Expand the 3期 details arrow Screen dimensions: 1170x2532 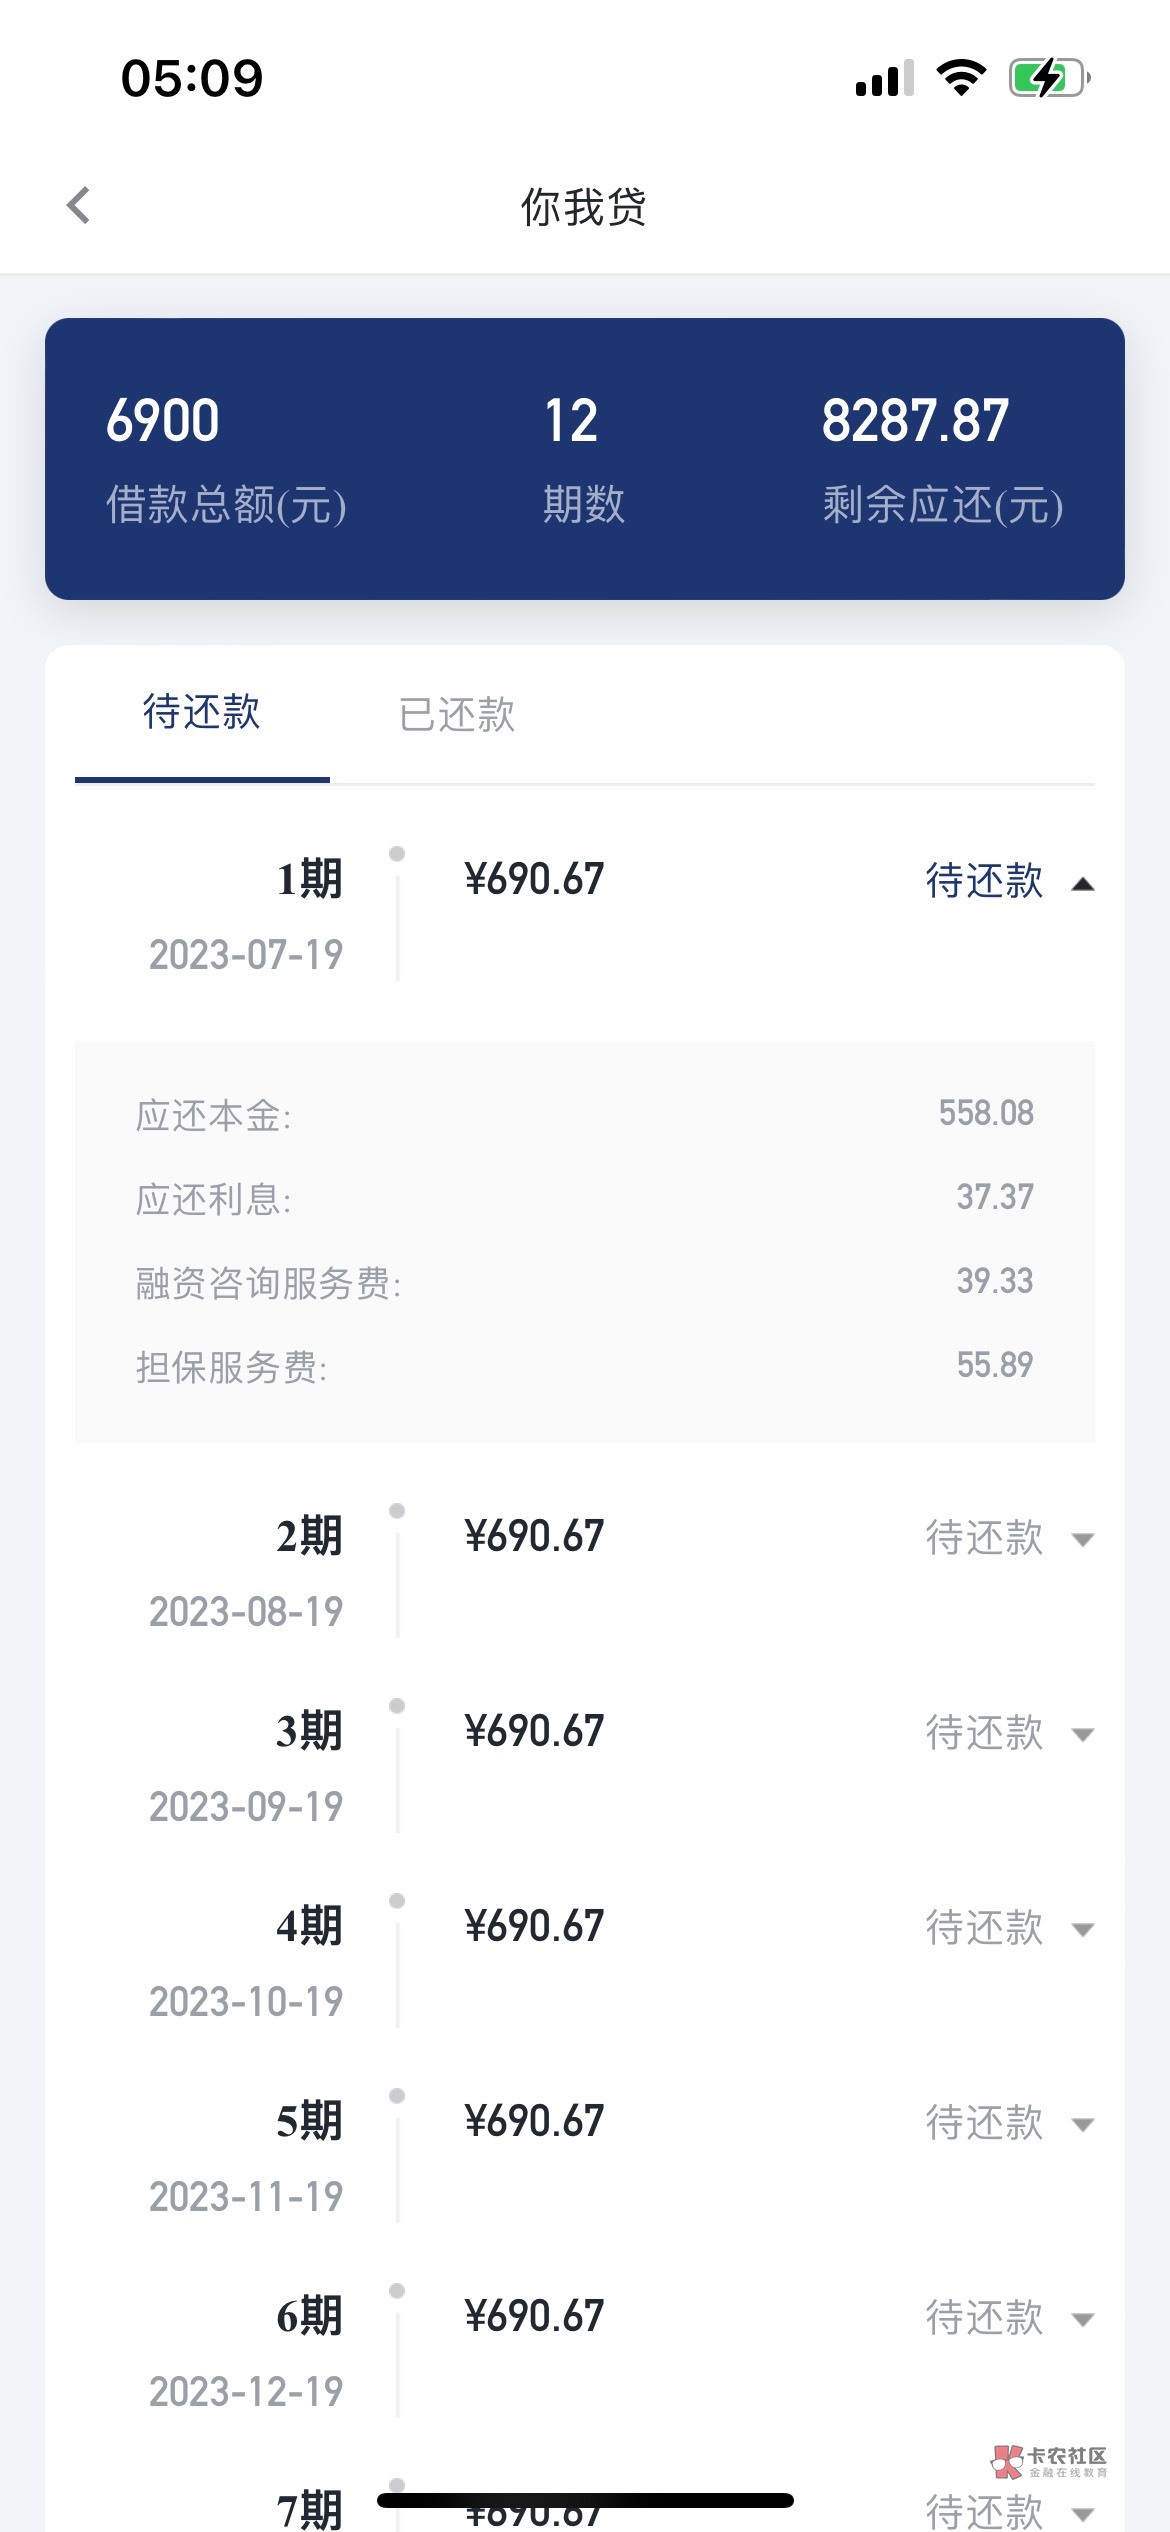point(1082,1735)
